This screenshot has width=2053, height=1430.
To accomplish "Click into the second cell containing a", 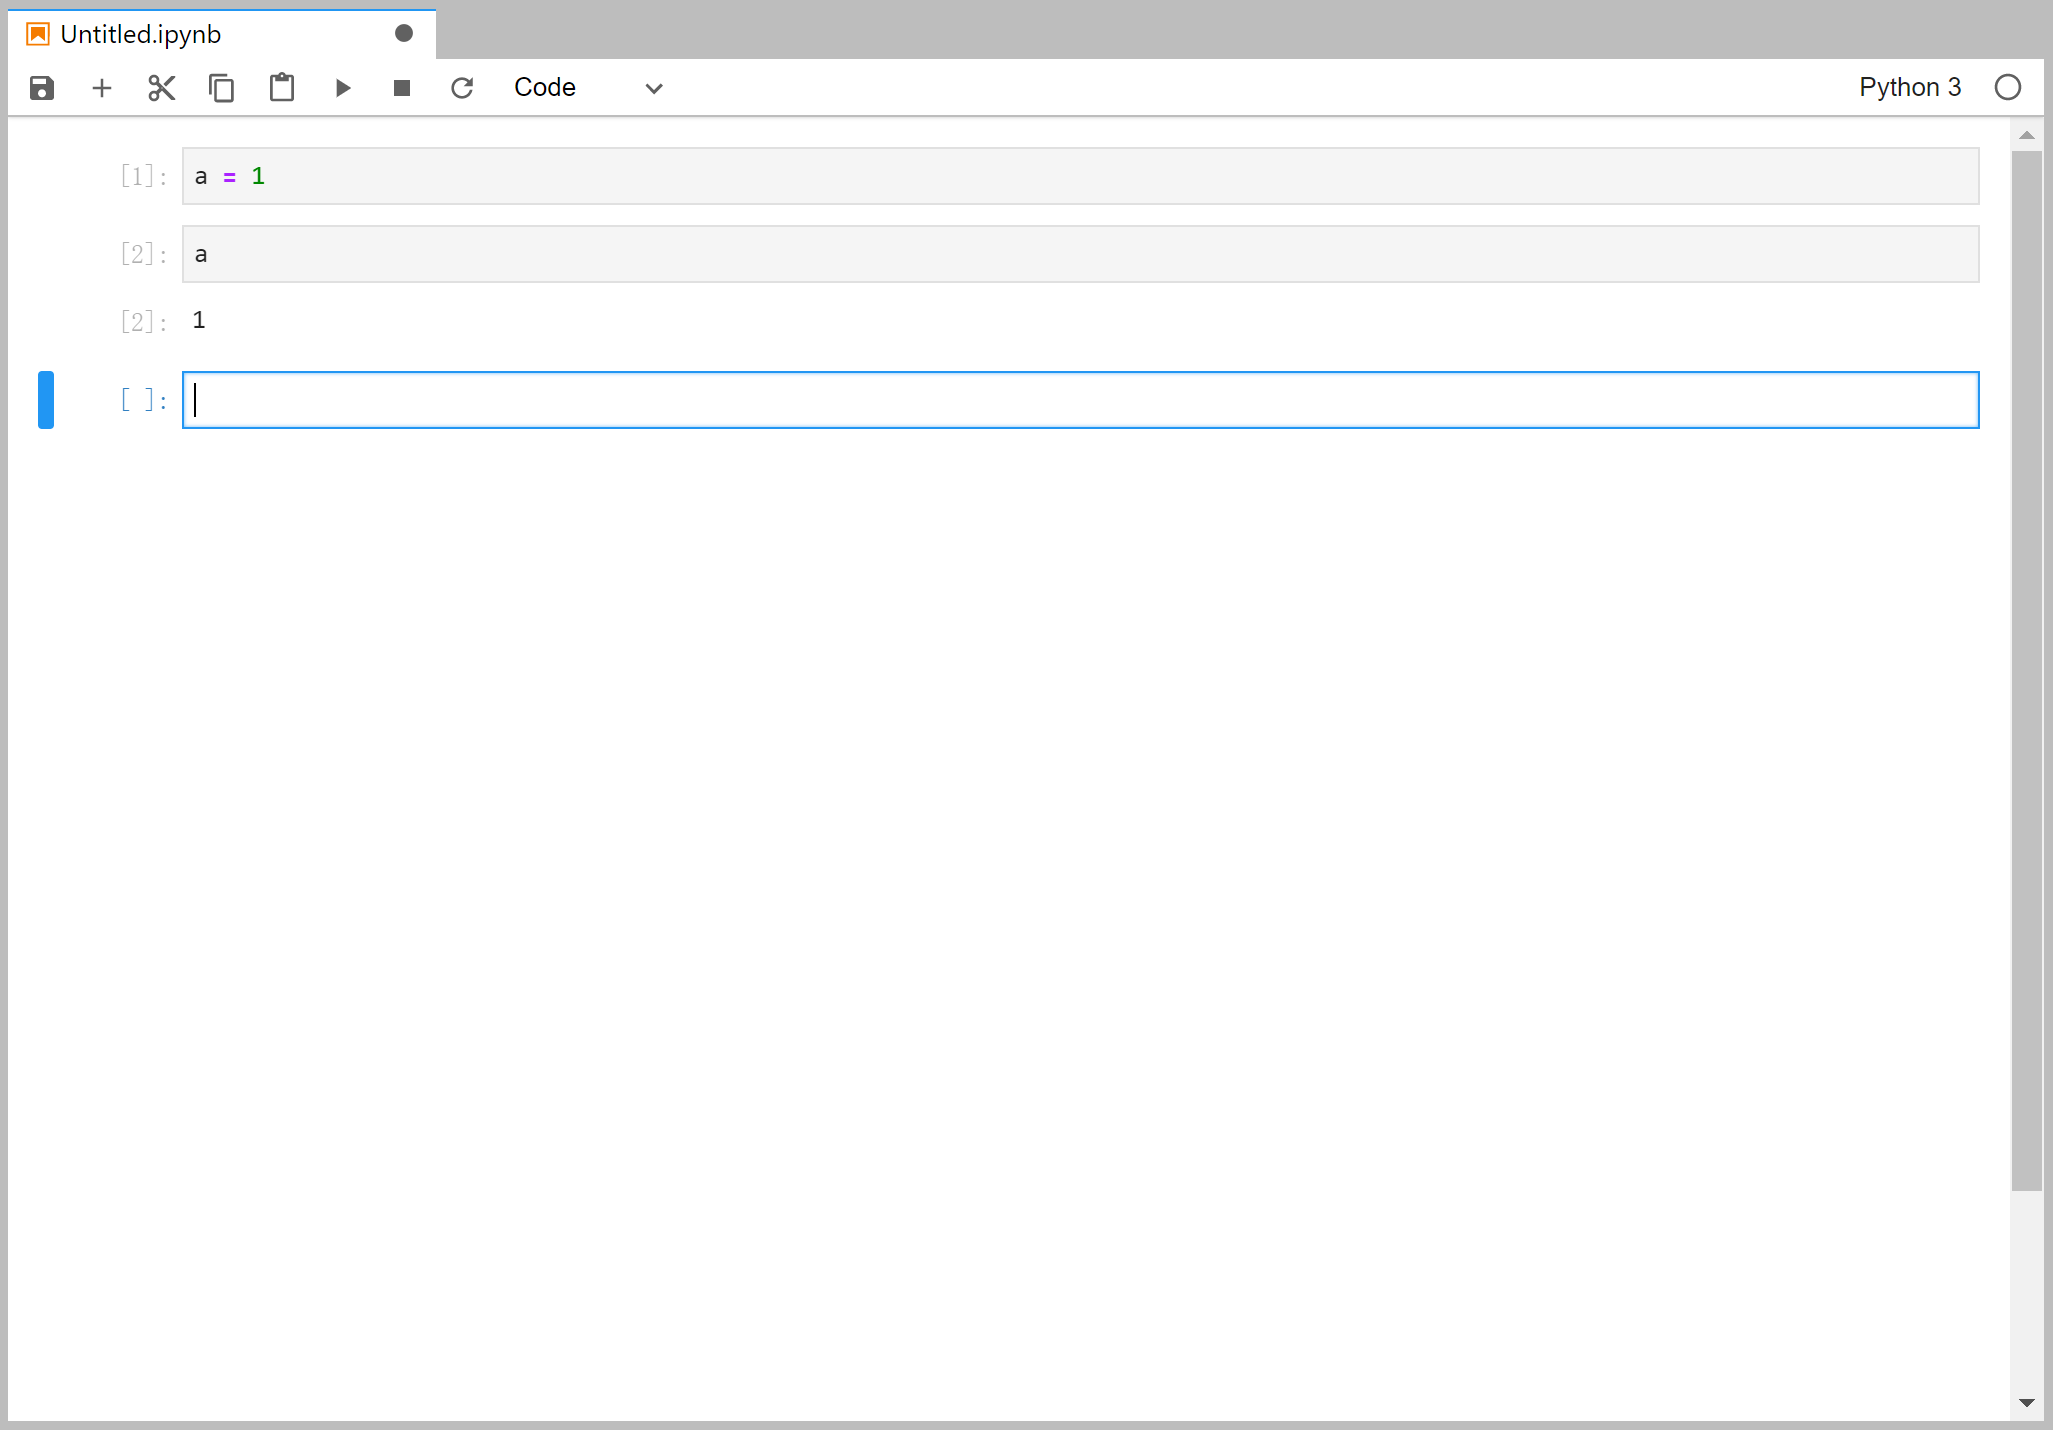I will pyautogui.click(x=1080, y=254).
